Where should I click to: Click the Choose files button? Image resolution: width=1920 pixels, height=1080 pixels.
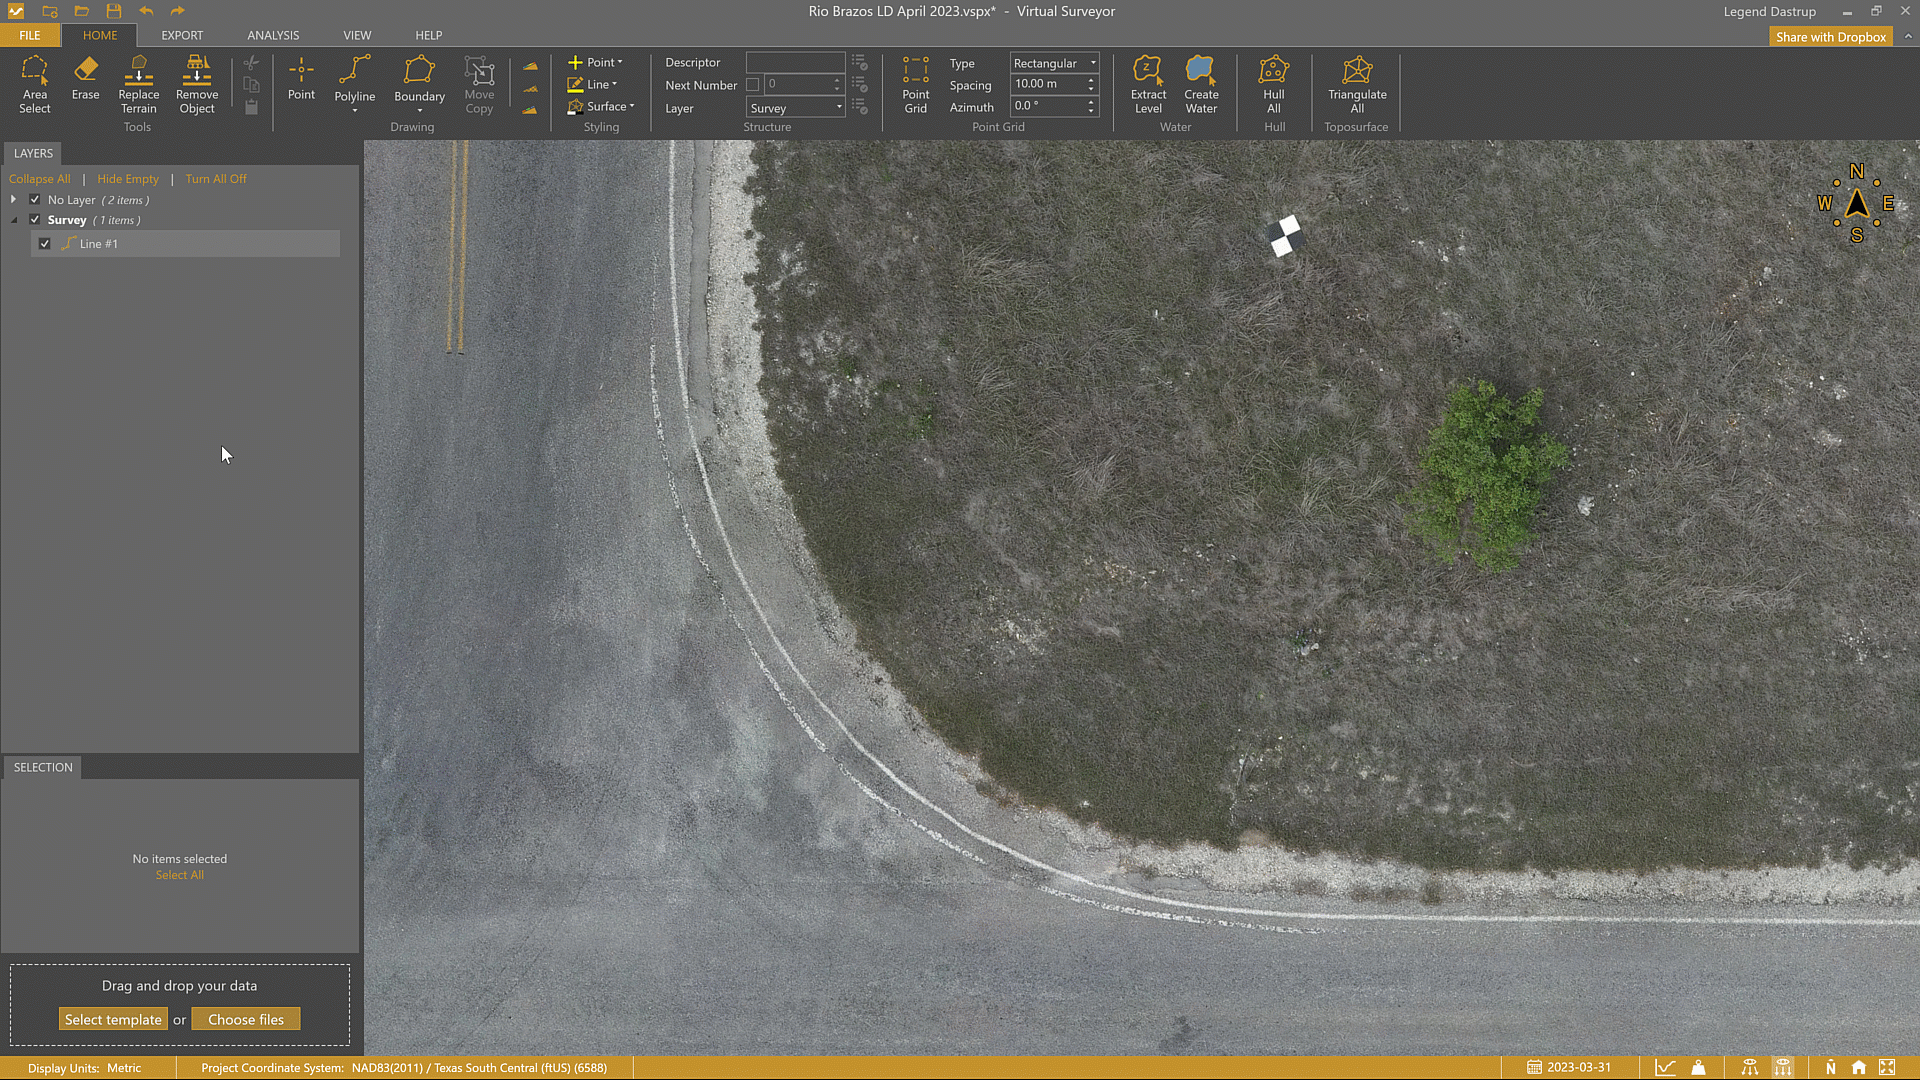pyautogui.click(x=246, y=1019)
